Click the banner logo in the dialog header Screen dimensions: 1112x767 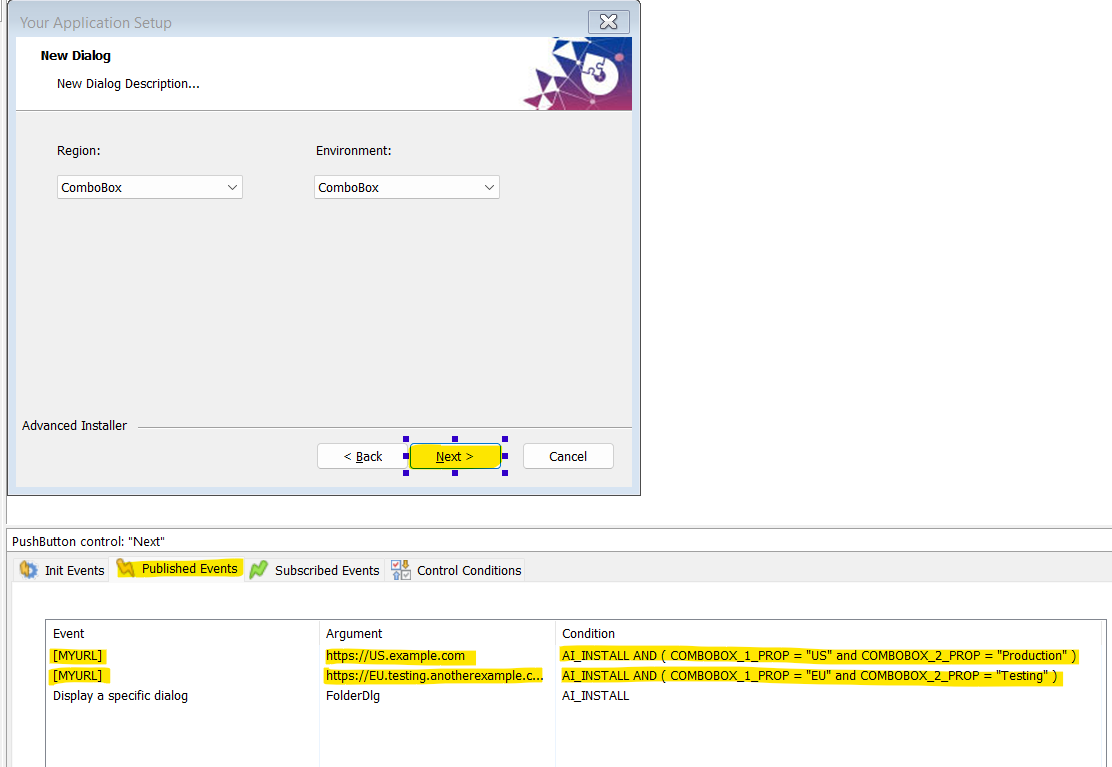(x=578, y=74)
